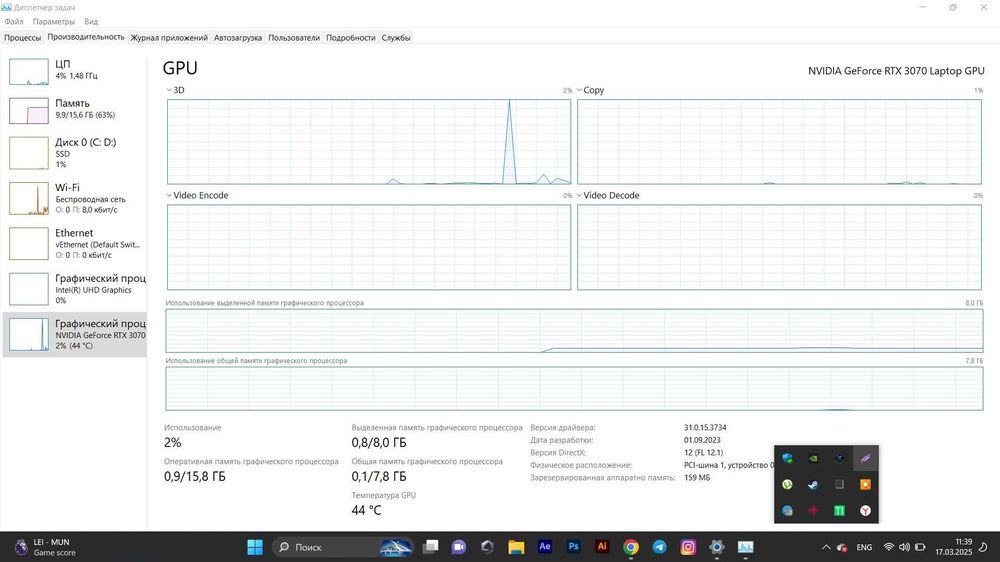Click the ENG language indicator

pos(864,547)
